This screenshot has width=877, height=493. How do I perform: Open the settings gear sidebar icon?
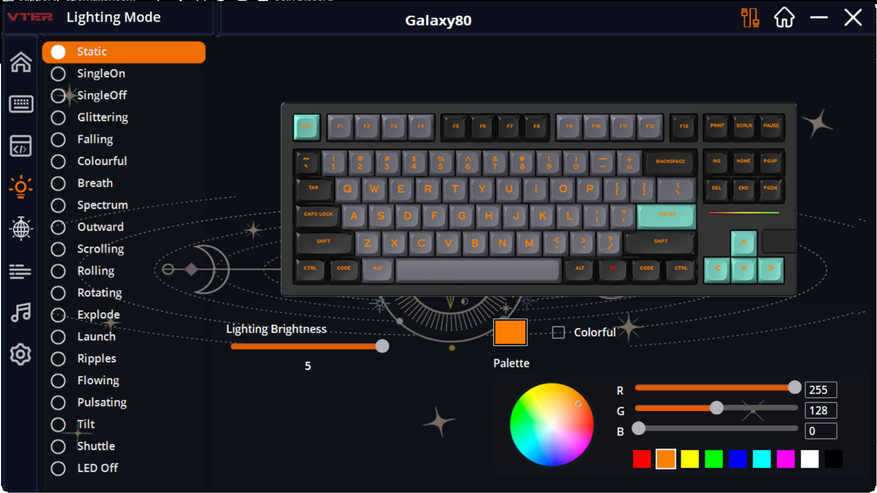coord(21,354)
